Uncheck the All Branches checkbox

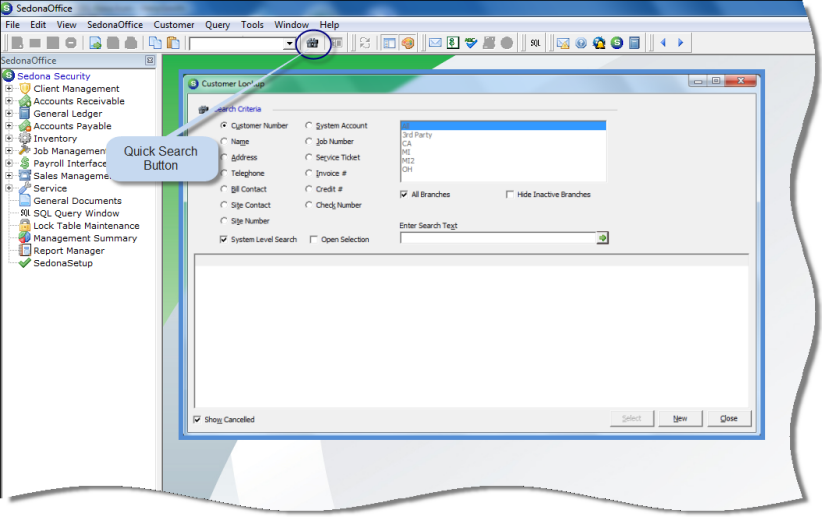point(404,194)
